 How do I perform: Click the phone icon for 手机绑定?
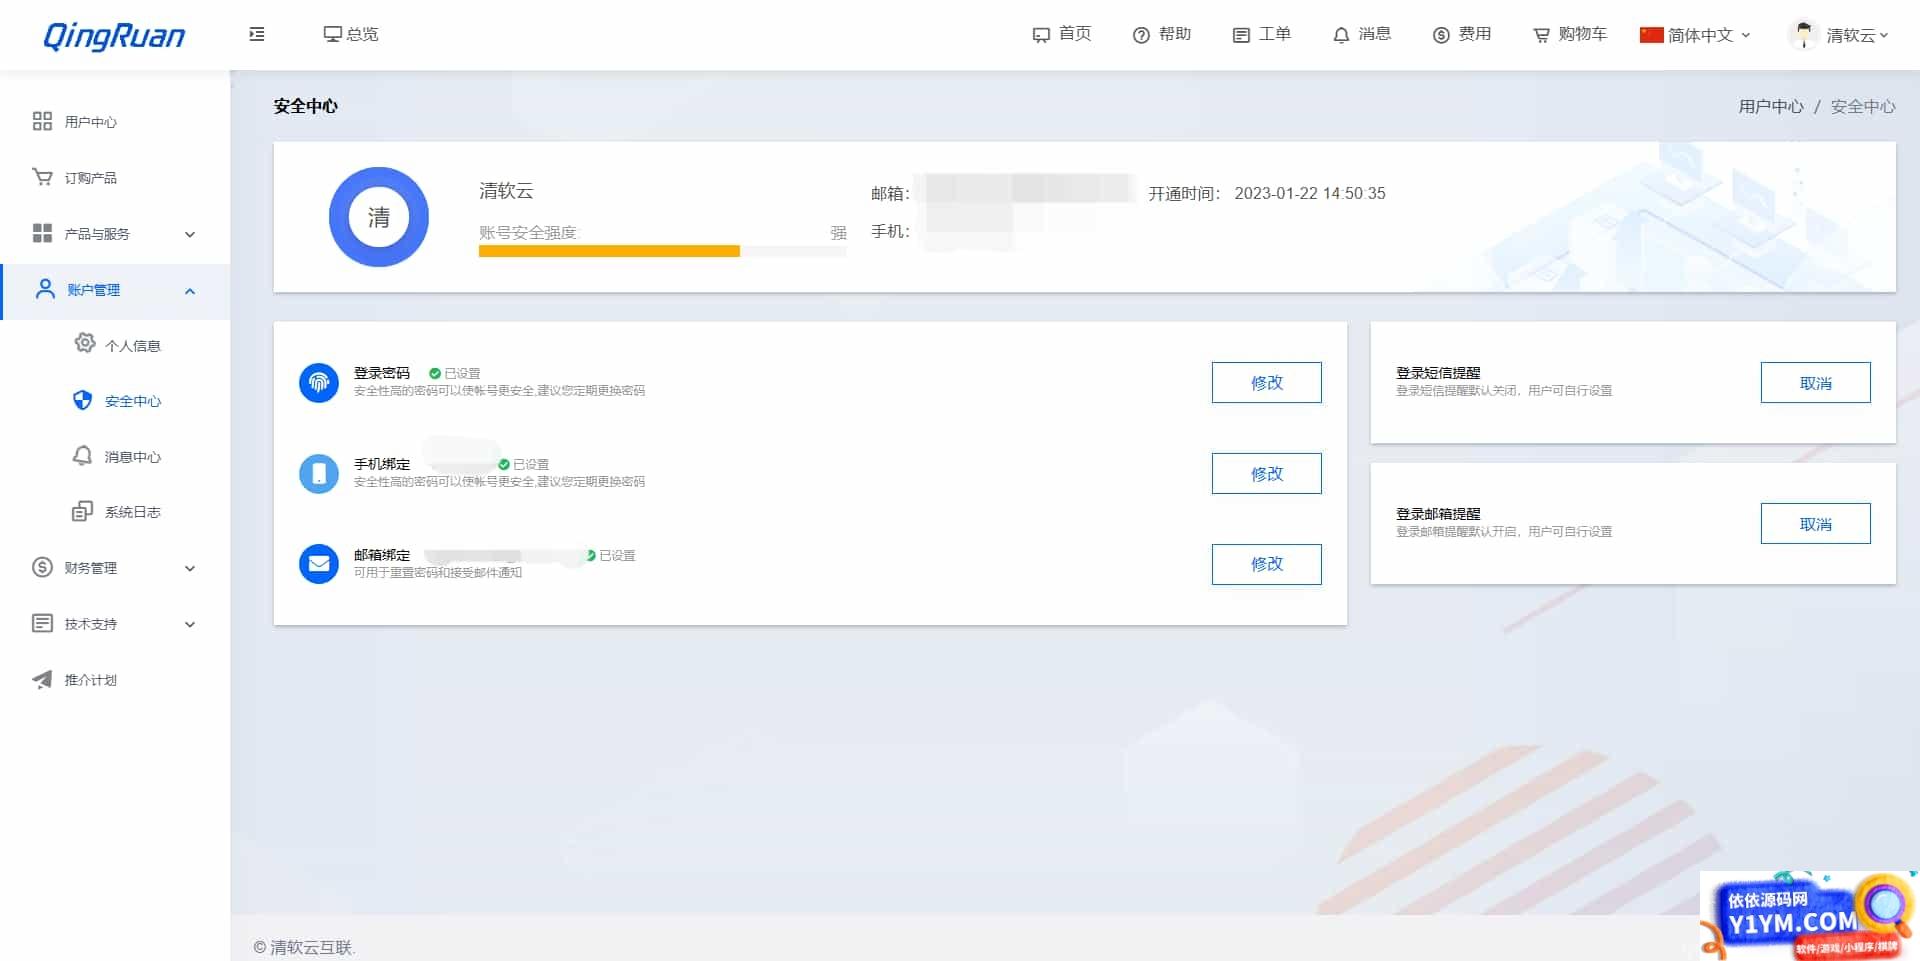click(319, 473)
